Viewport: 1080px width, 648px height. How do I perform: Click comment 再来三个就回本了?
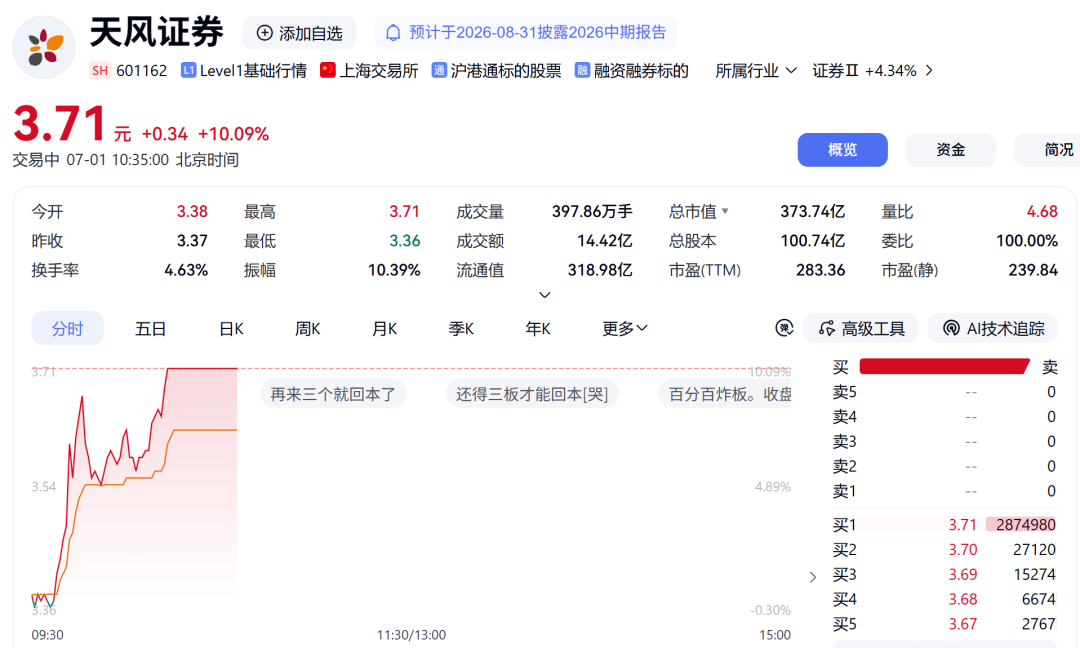tap(333, 394)
